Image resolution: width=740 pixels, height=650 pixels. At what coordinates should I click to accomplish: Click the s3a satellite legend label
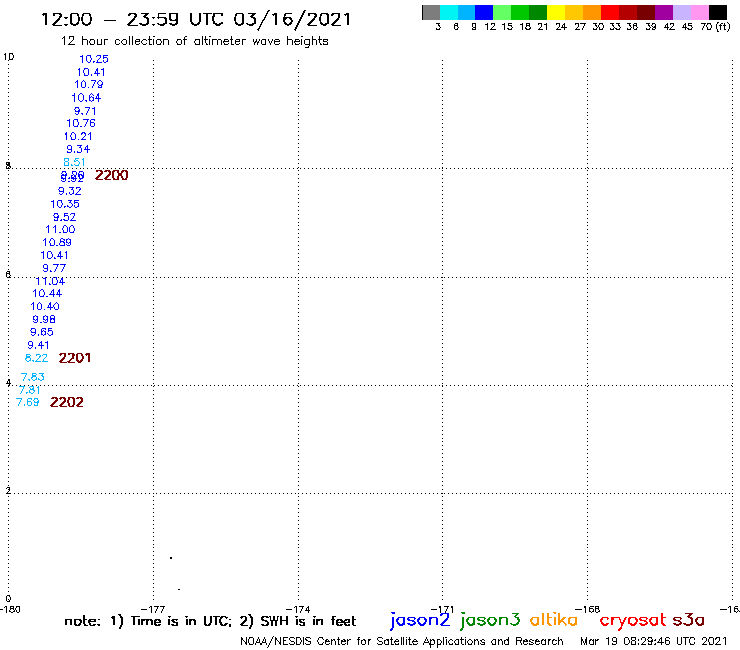pos(689,620)
